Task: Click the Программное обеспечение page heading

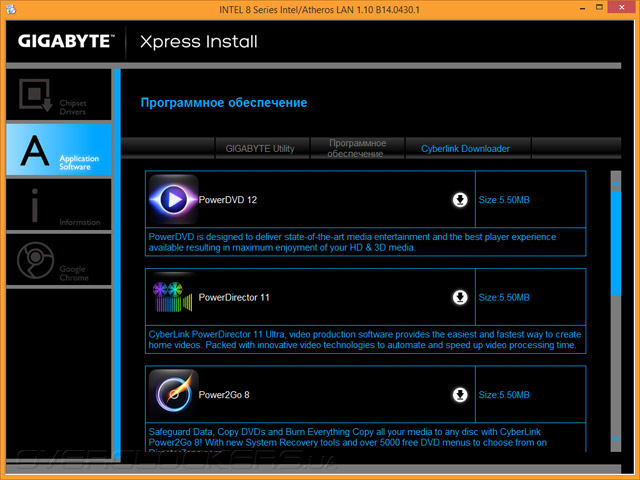Action: point(224,102)
